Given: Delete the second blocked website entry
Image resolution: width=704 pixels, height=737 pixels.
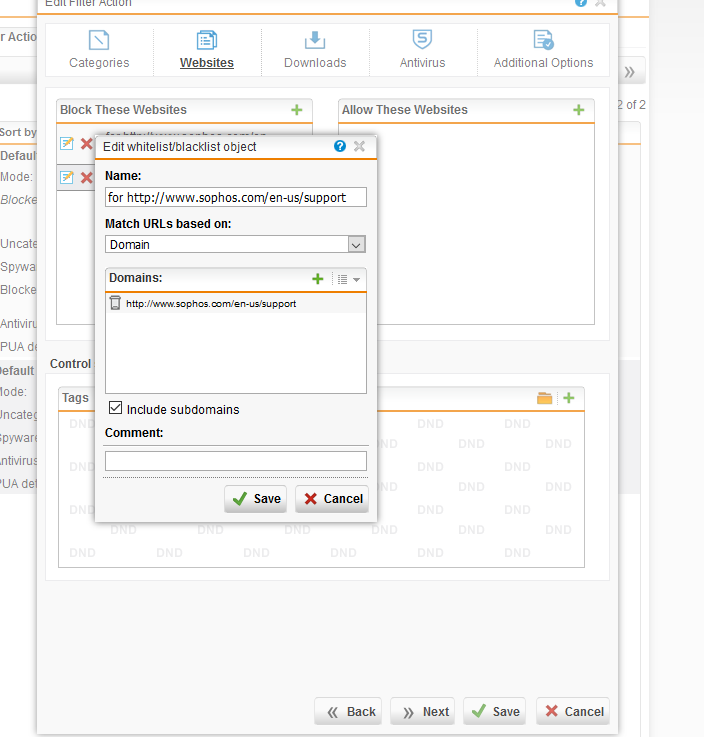Looking at the screenshot, I should [x=86, y=178].
